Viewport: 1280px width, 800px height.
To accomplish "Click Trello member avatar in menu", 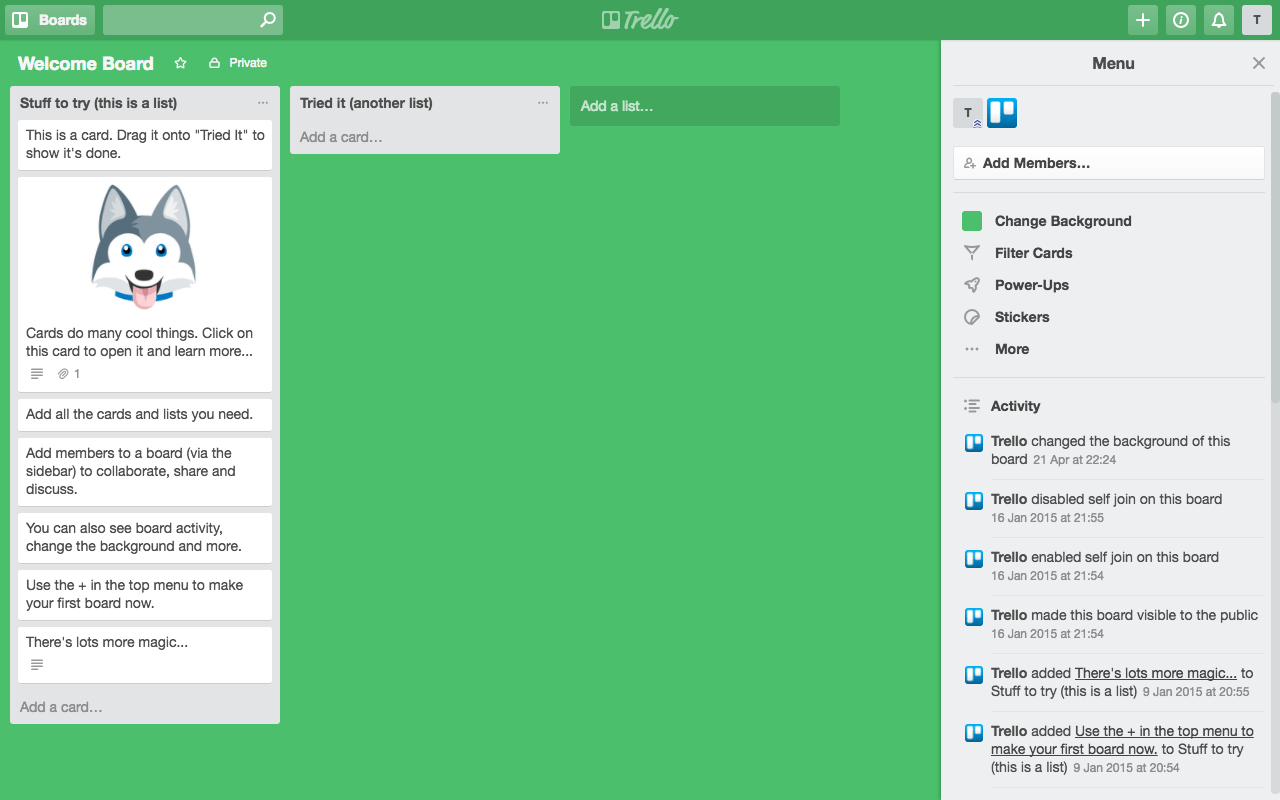I will (1002, 113).
